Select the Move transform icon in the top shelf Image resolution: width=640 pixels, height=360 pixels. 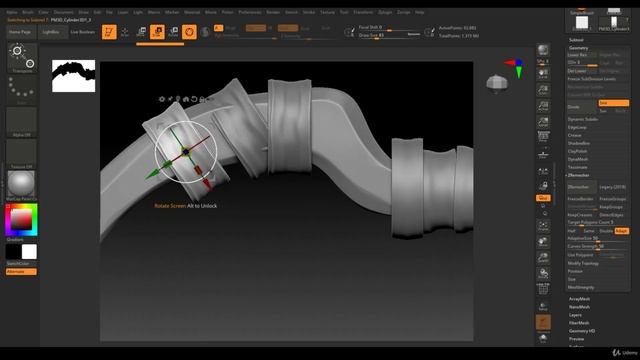pos(141,32)
